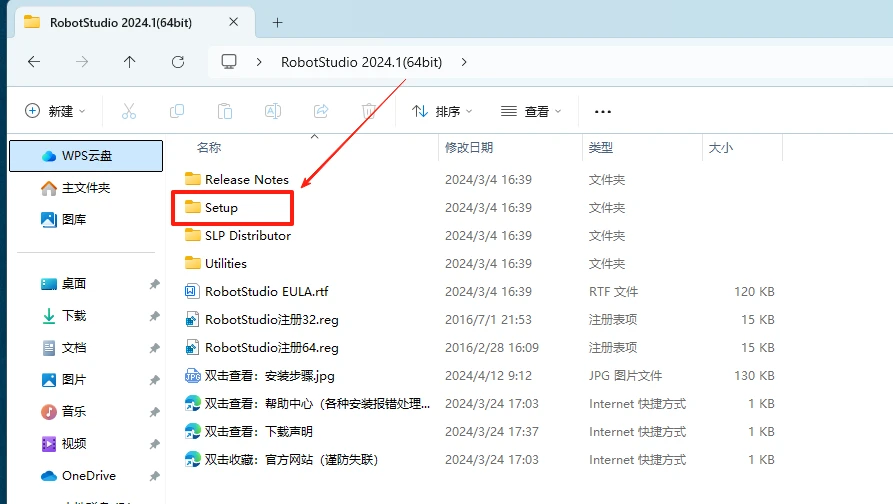
Task: Navigate up one folder level
Action: [130, 62]
